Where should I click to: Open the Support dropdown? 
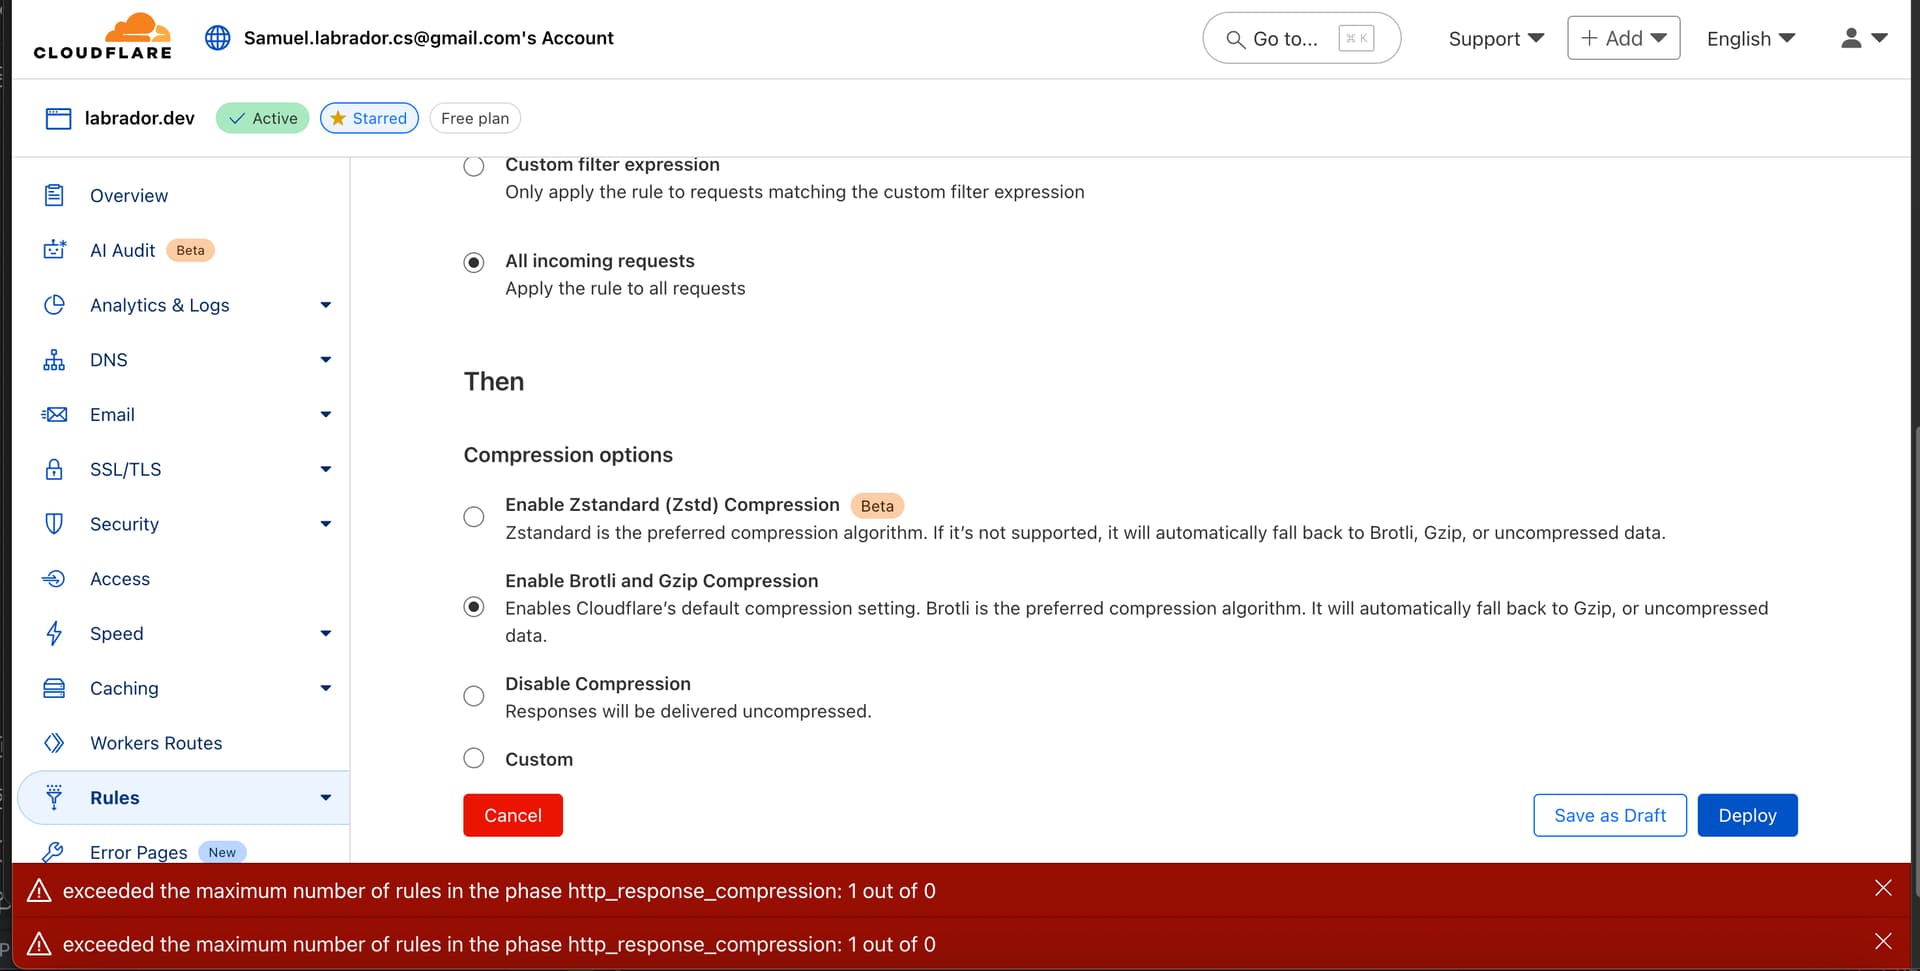pos(1496,38)
